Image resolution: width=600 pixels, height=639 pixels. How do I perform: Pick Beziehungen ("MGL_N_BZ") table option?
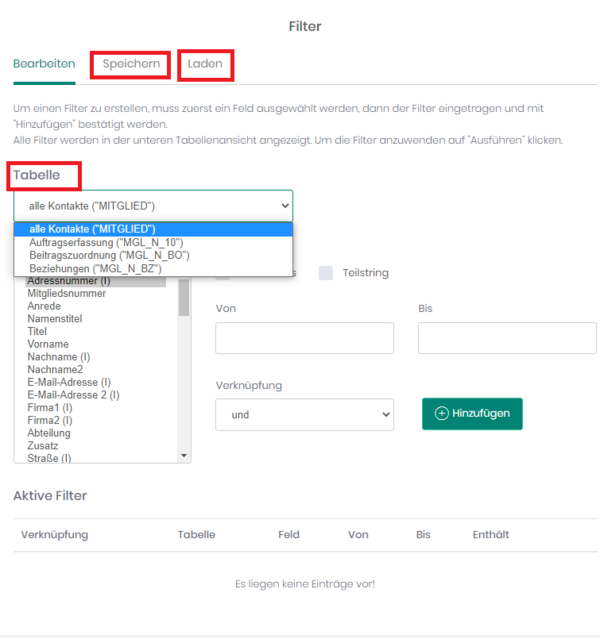click(95, 269)
